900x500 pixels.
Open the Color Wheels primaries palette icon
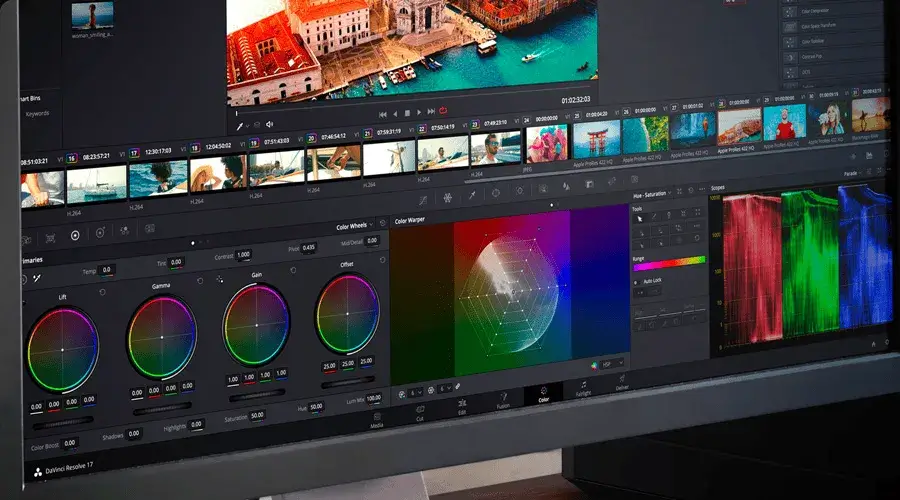click(75, 235)
